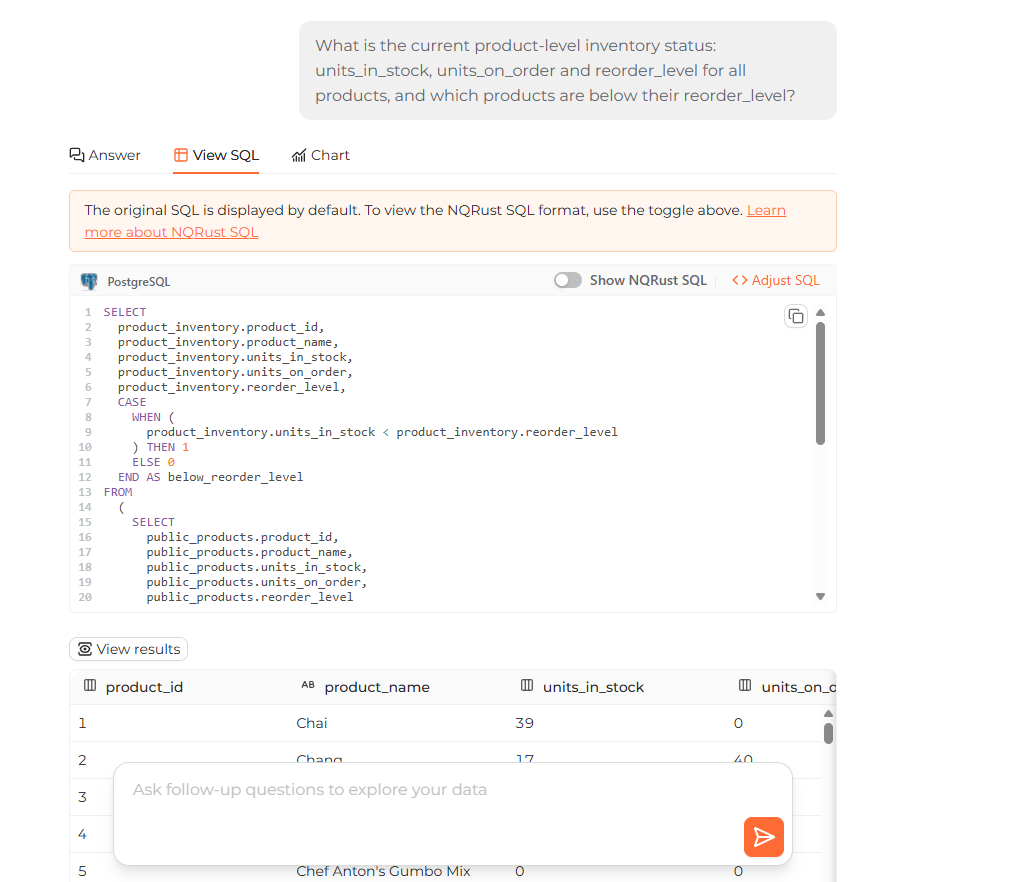This screenshot has width=1018, height=882.
Task: Click the units_in_stock column type icon
Action: coord(527,685)
